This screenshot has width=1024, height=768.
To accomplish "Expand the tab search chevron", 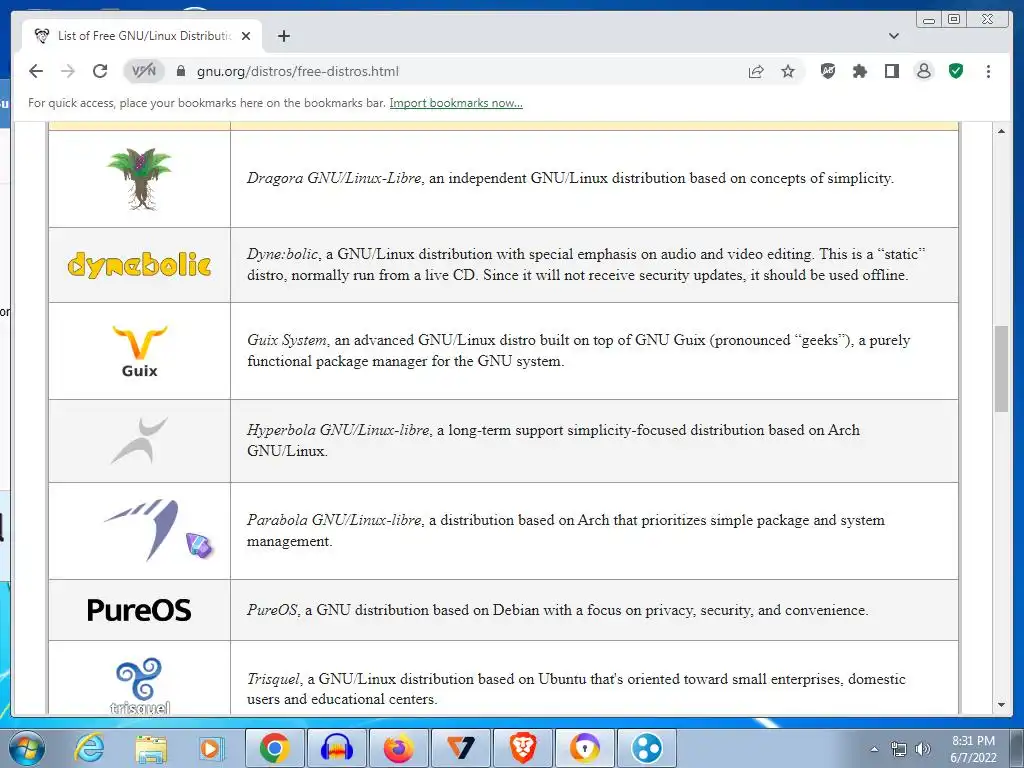I will 894,36.
